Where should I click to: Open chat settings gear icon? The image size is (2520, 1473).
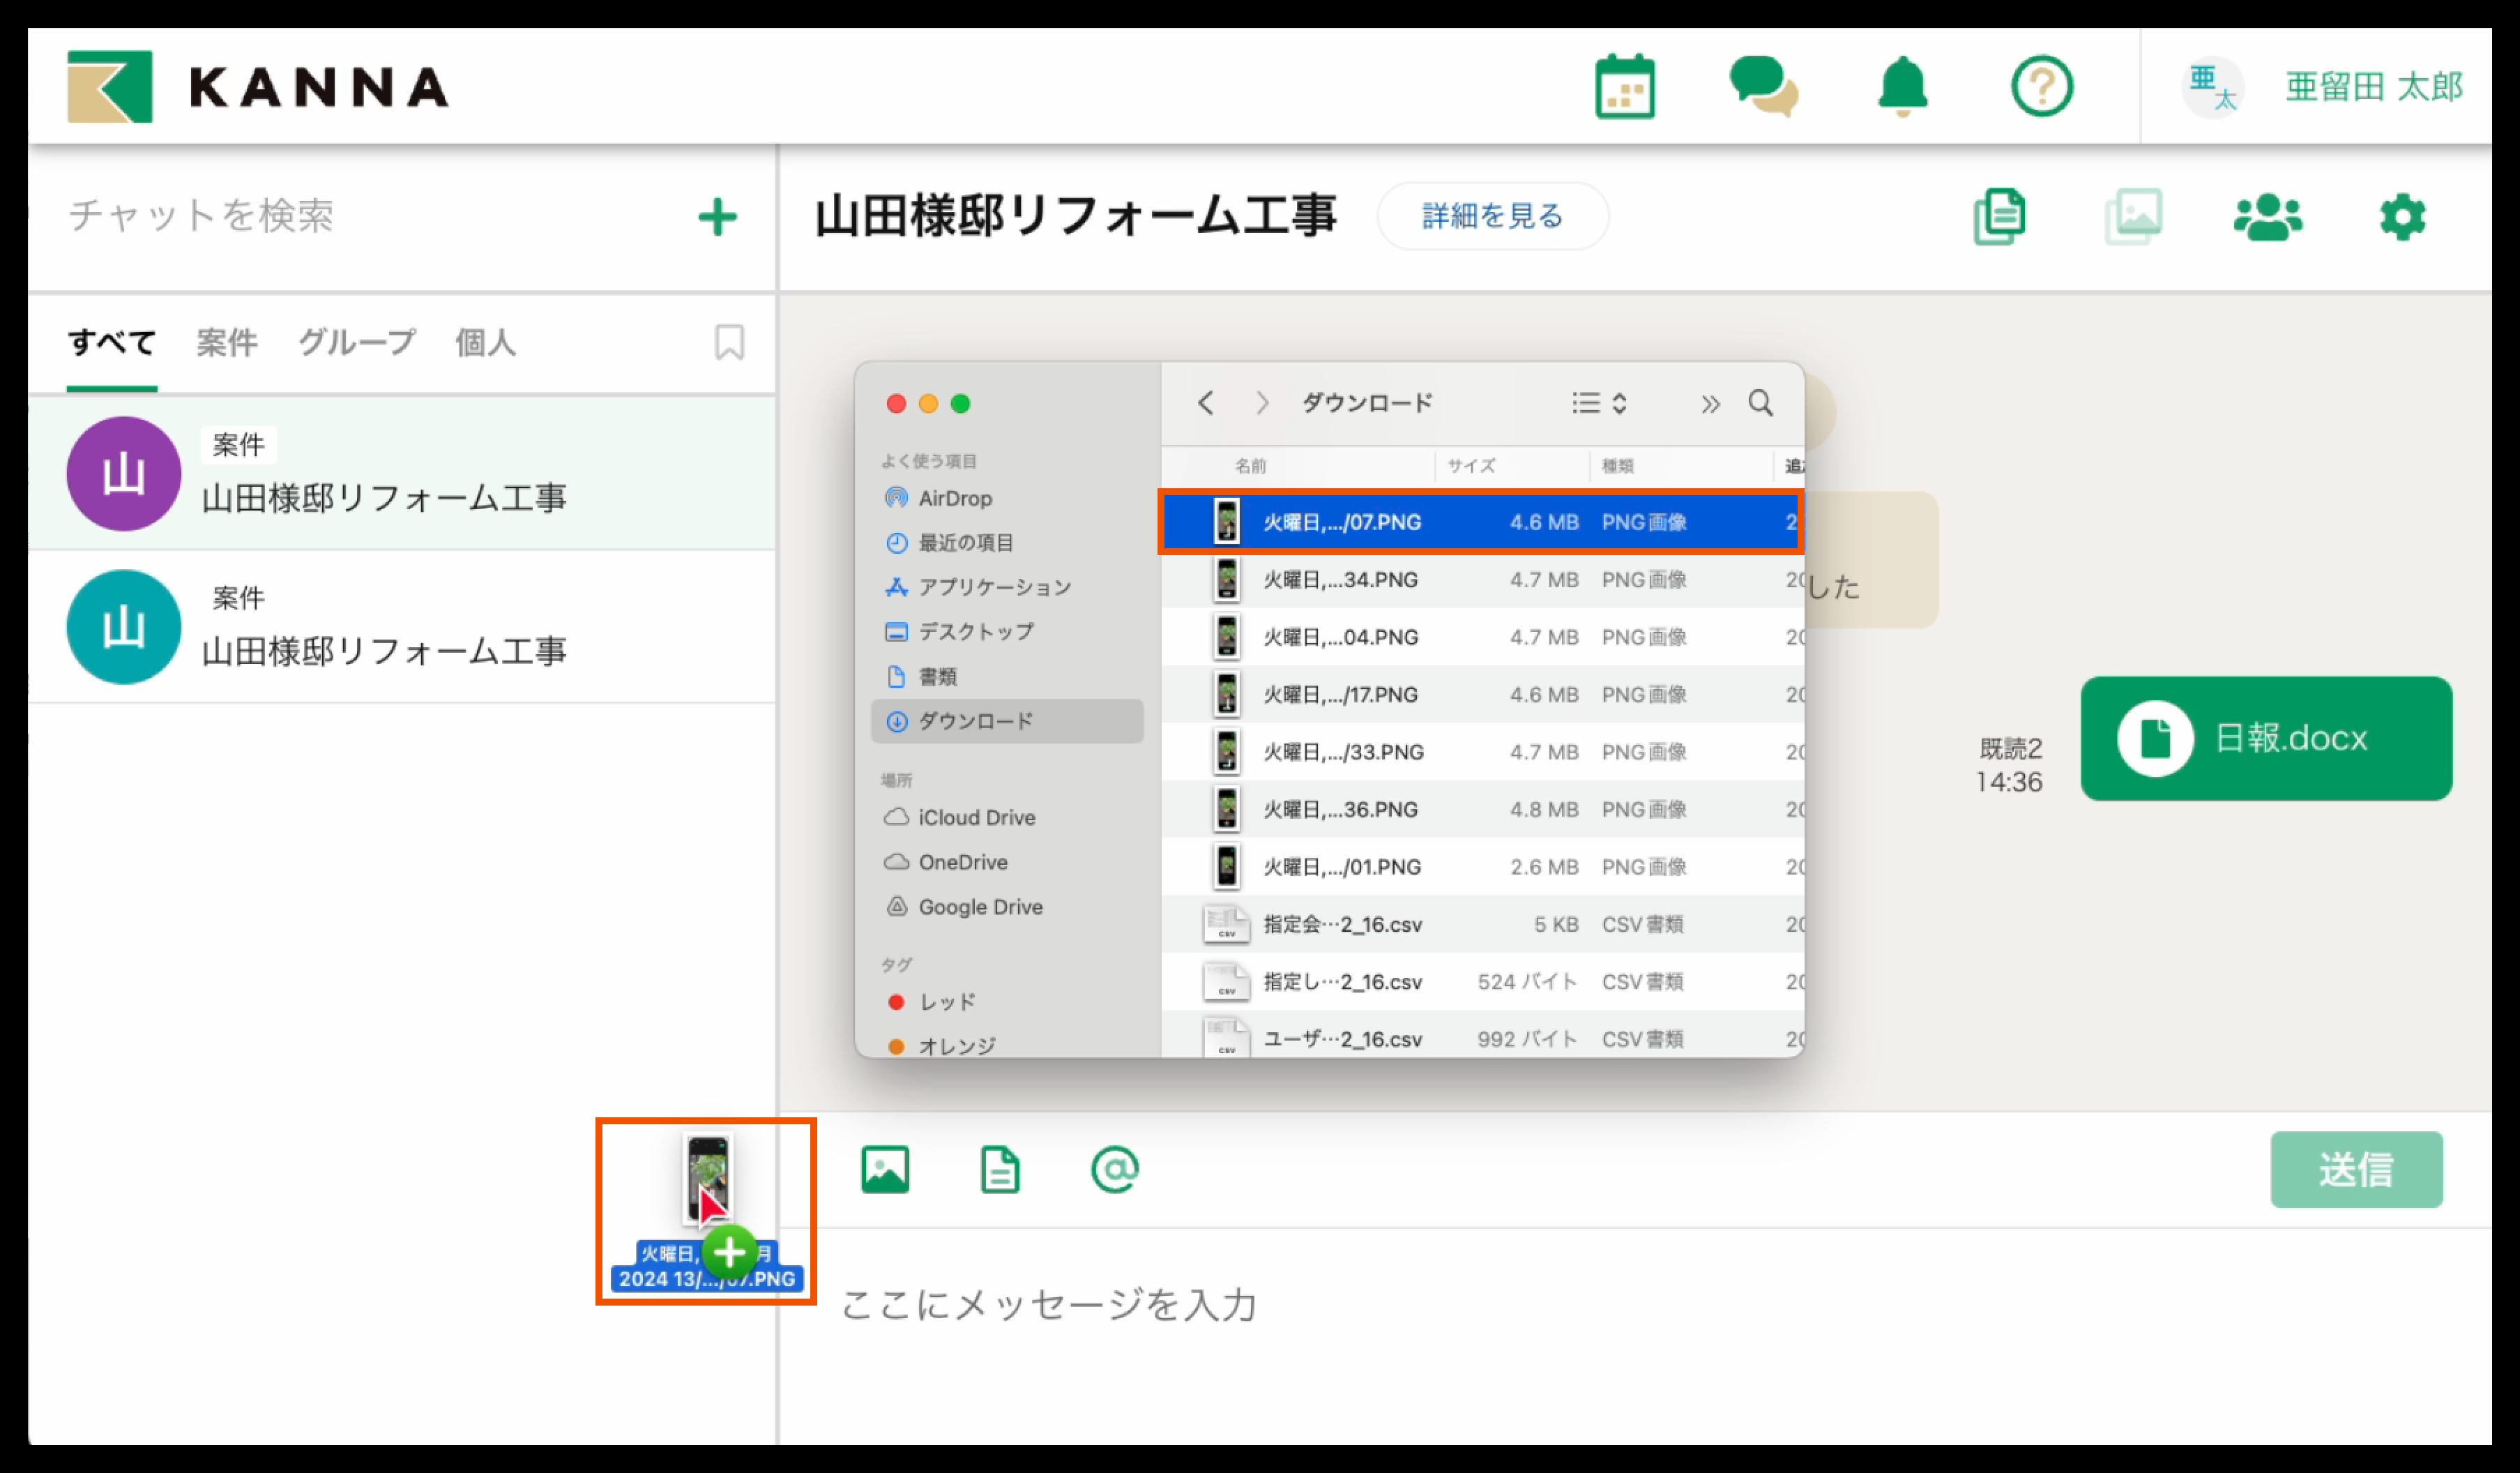click(2402, 216)
